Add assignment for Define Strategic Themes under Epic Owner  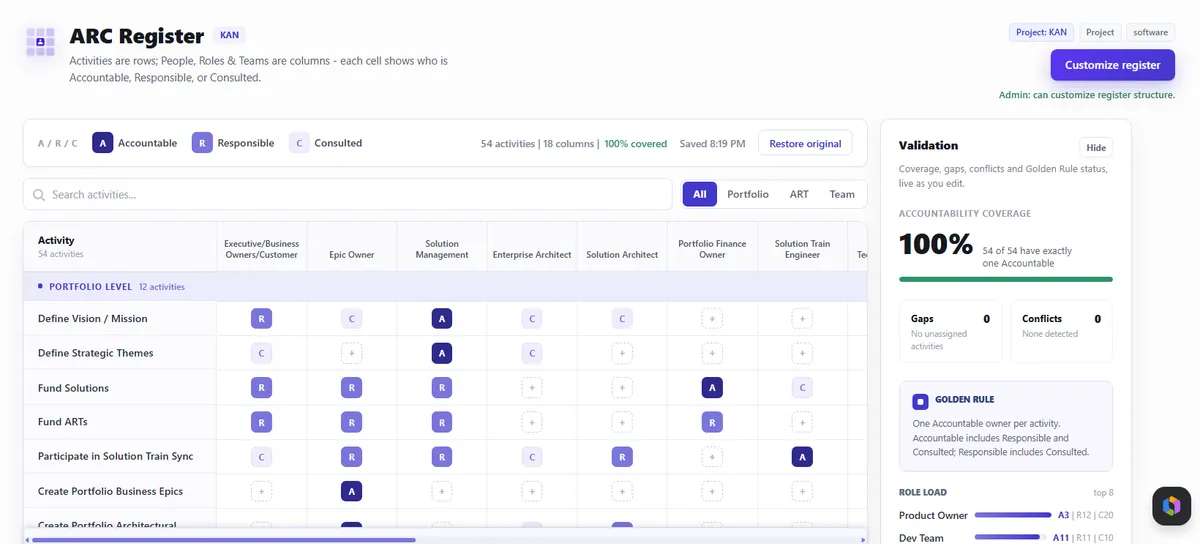pos(351,353)
